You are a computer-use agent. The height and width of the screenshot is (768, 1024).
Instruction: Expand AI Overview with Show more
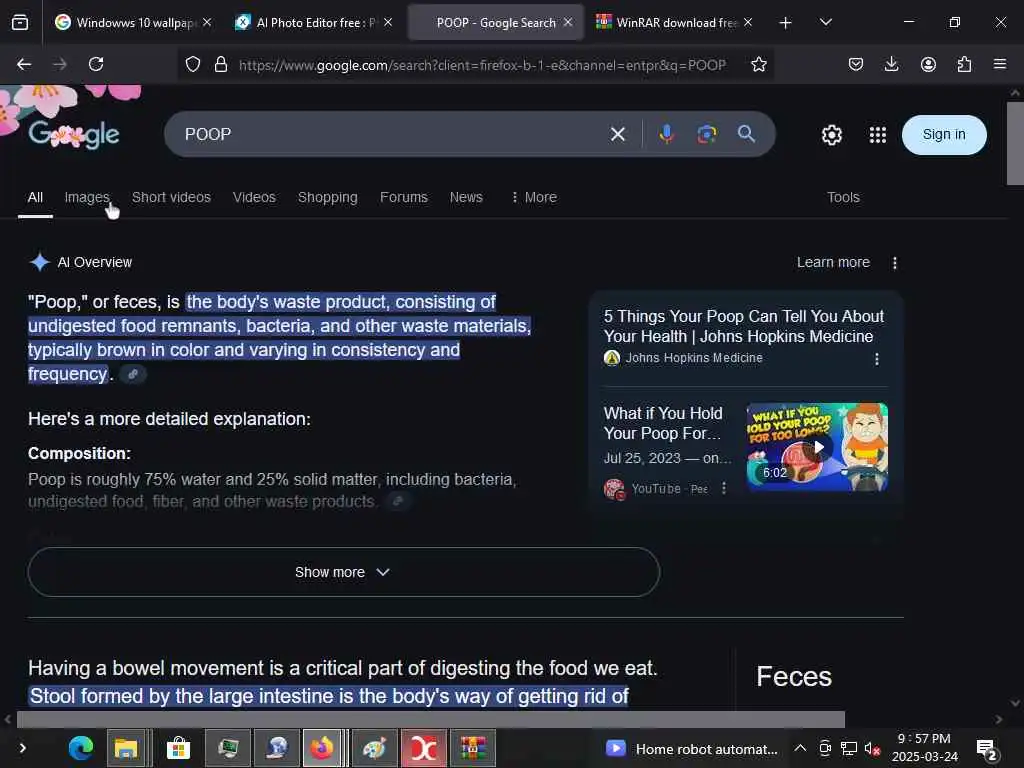click(344, 572)
